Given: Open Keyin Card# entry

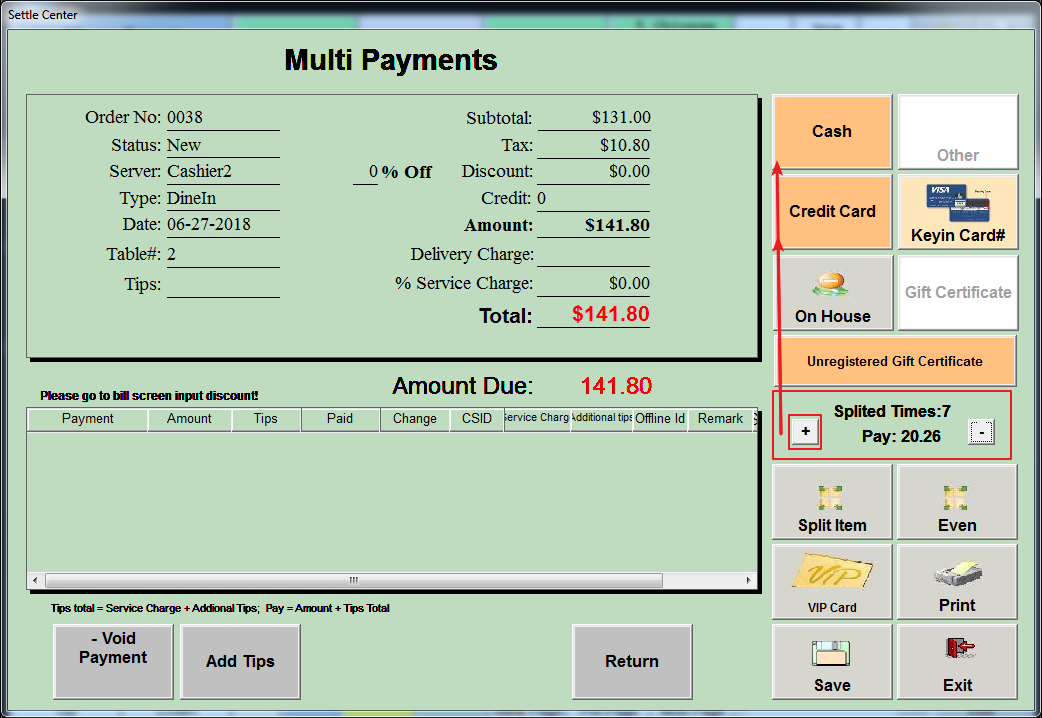Looking at the screenshot, I should coord(958,211).
